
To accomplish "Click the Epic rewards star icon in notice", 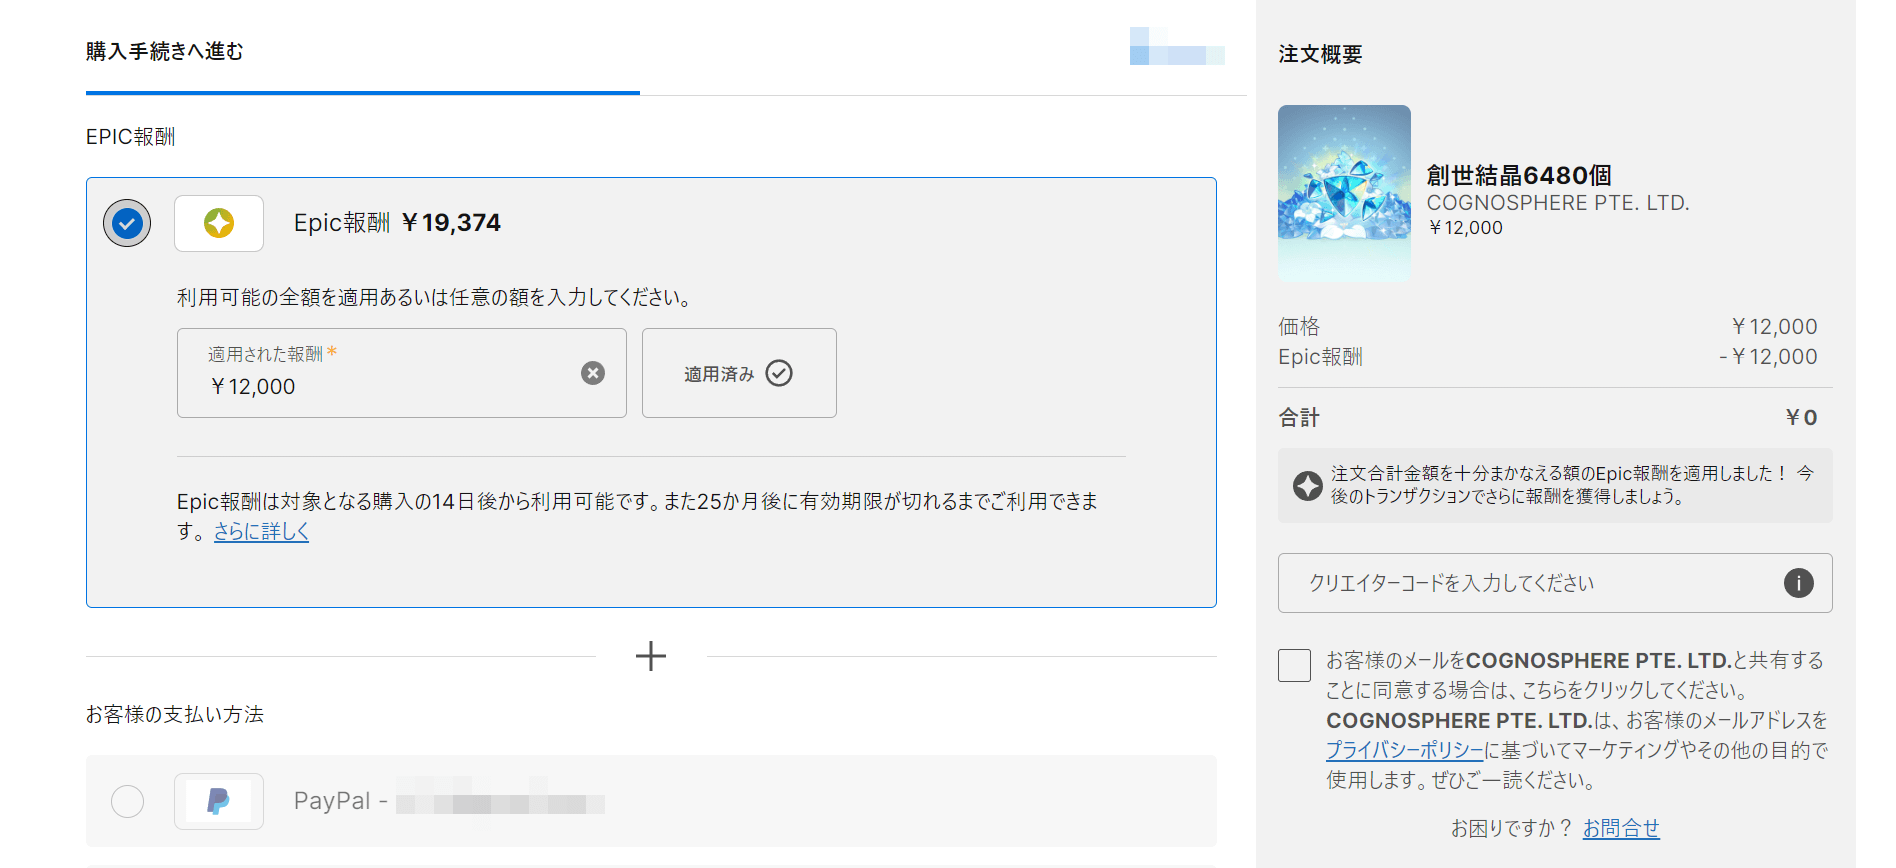I will (1307, 486).
